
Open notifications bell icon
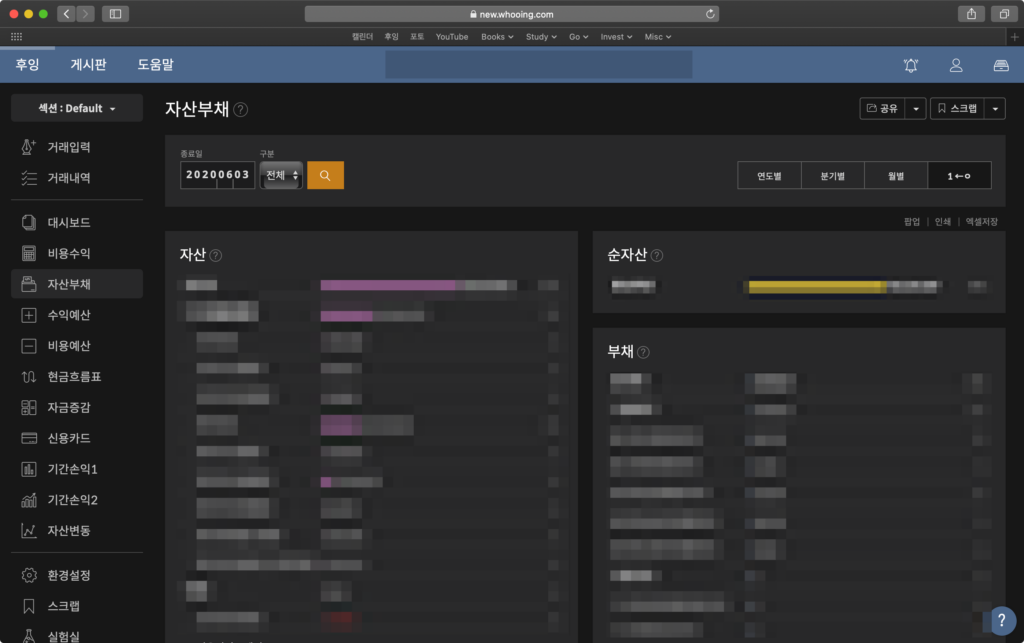[910, 65]
